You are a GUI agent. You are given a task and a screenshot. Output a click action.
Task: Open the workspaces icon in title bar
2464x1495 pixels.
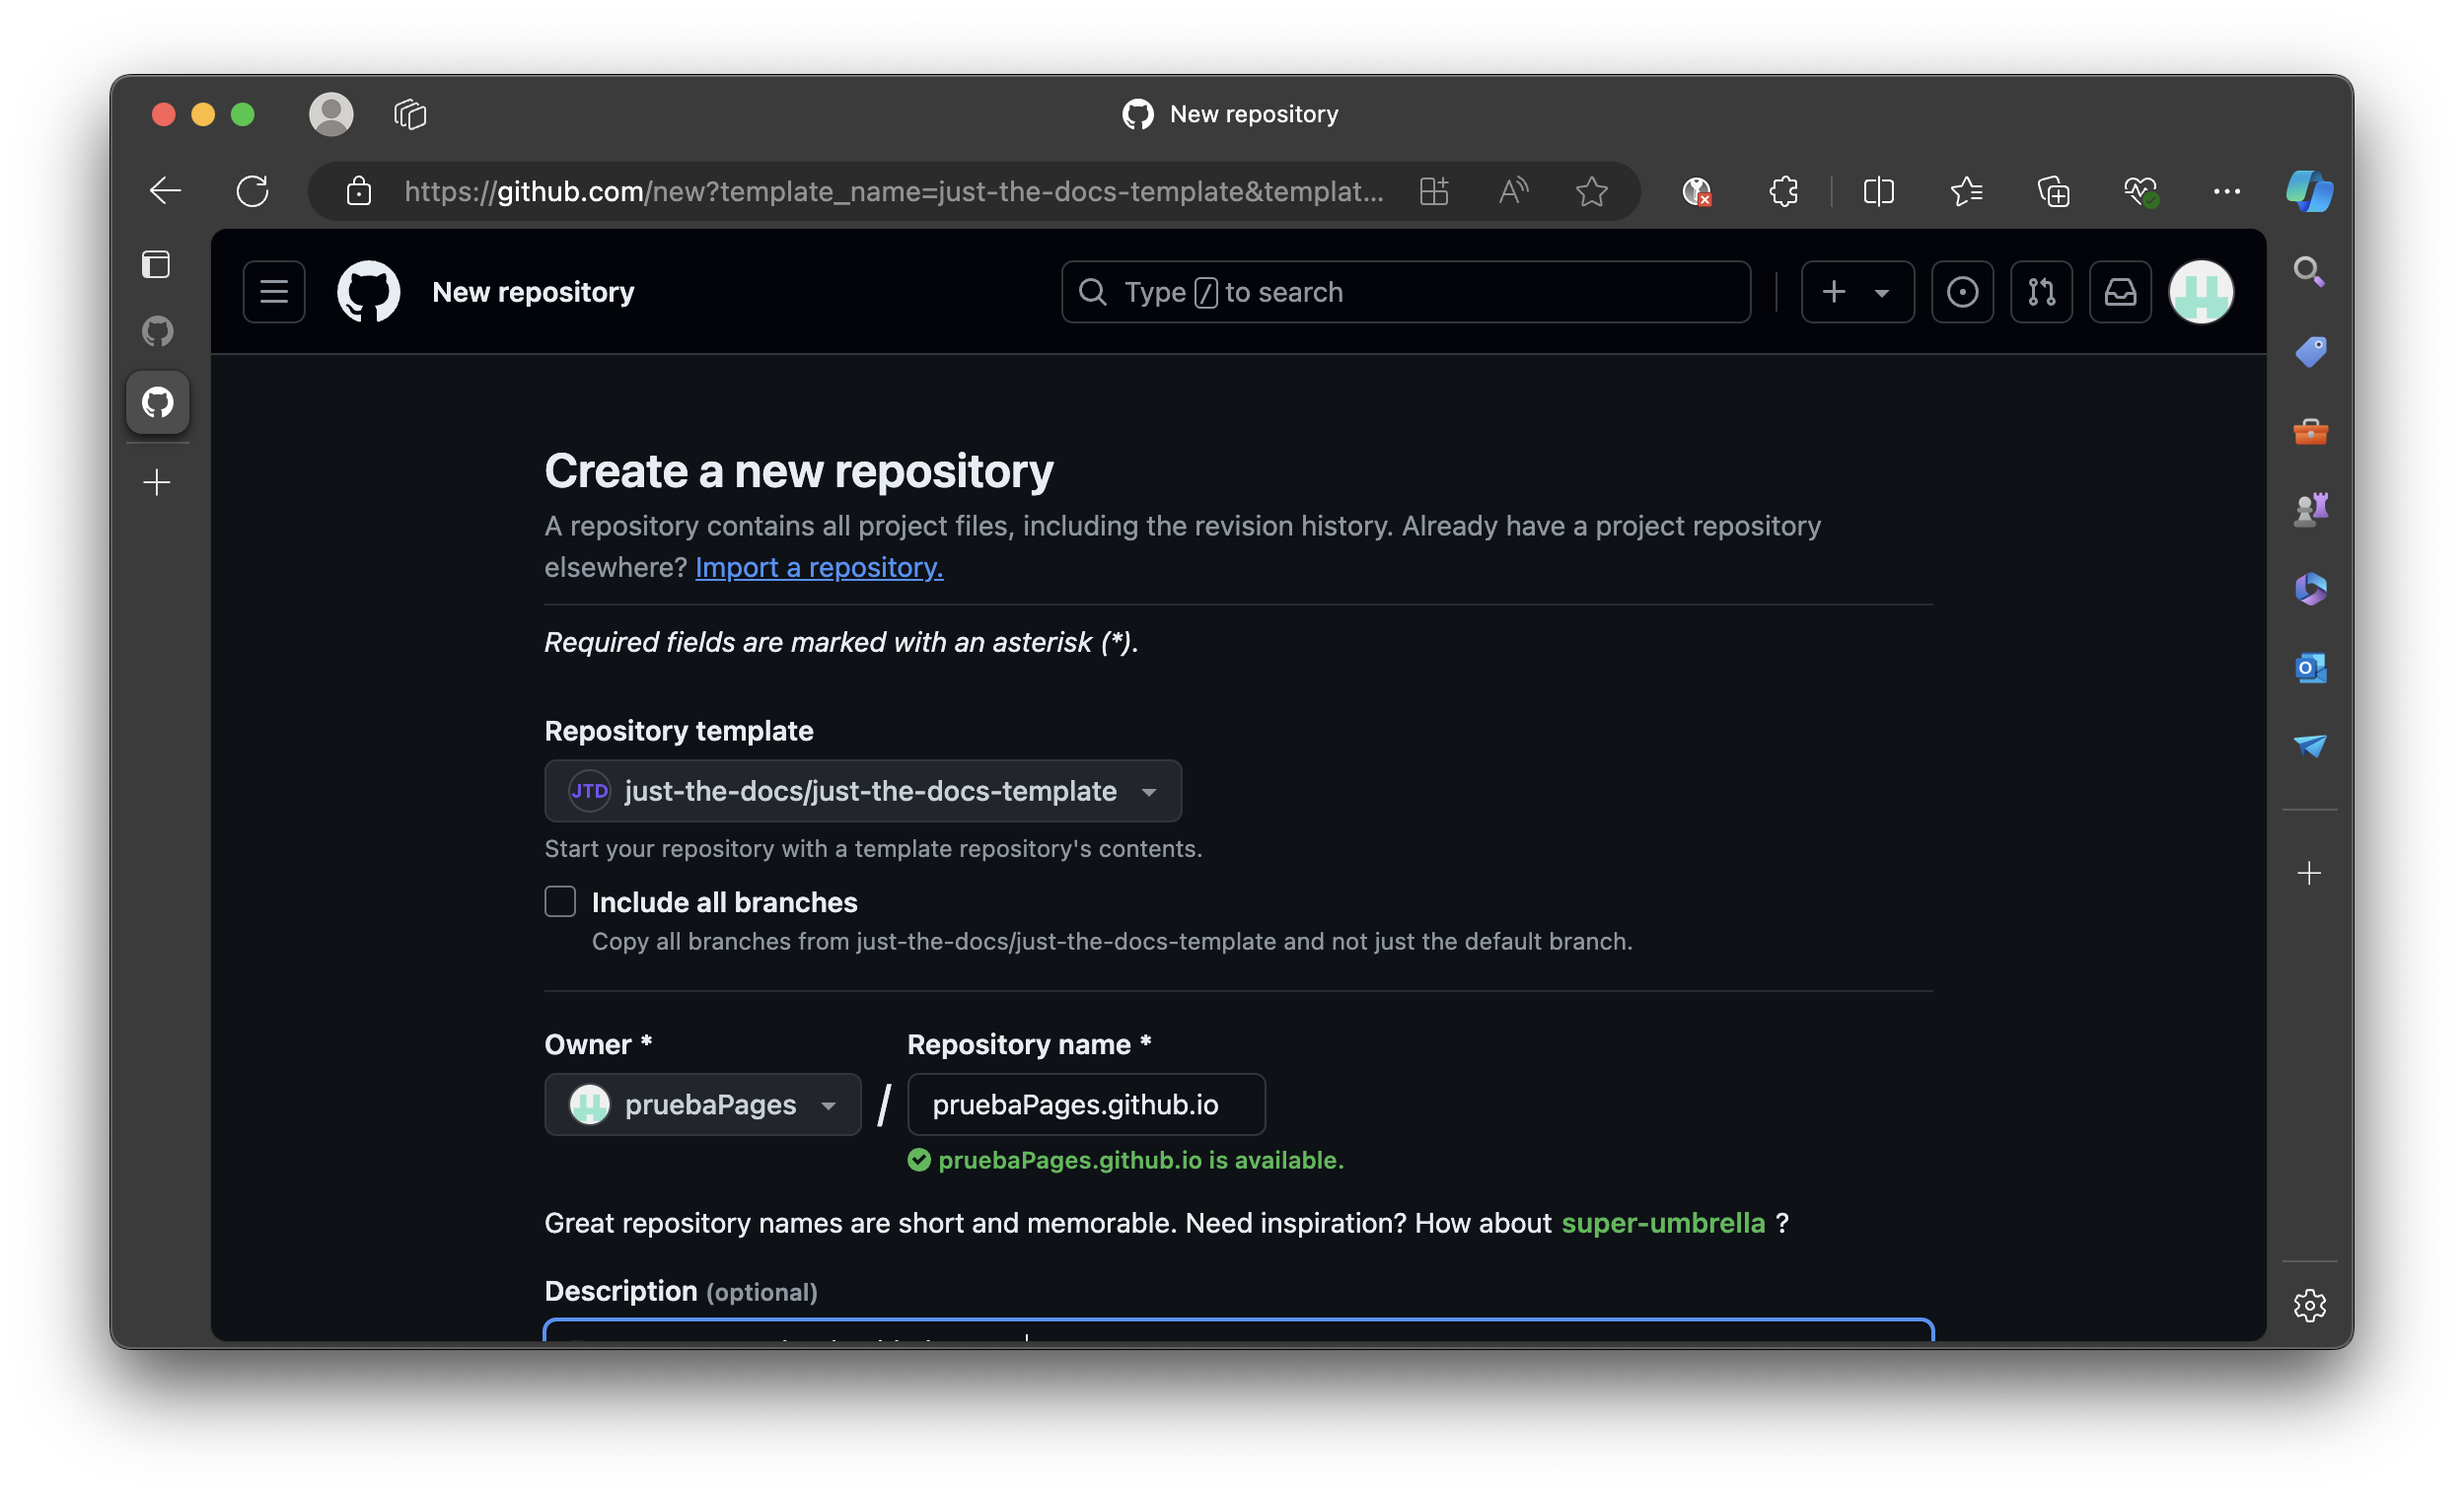410,114
